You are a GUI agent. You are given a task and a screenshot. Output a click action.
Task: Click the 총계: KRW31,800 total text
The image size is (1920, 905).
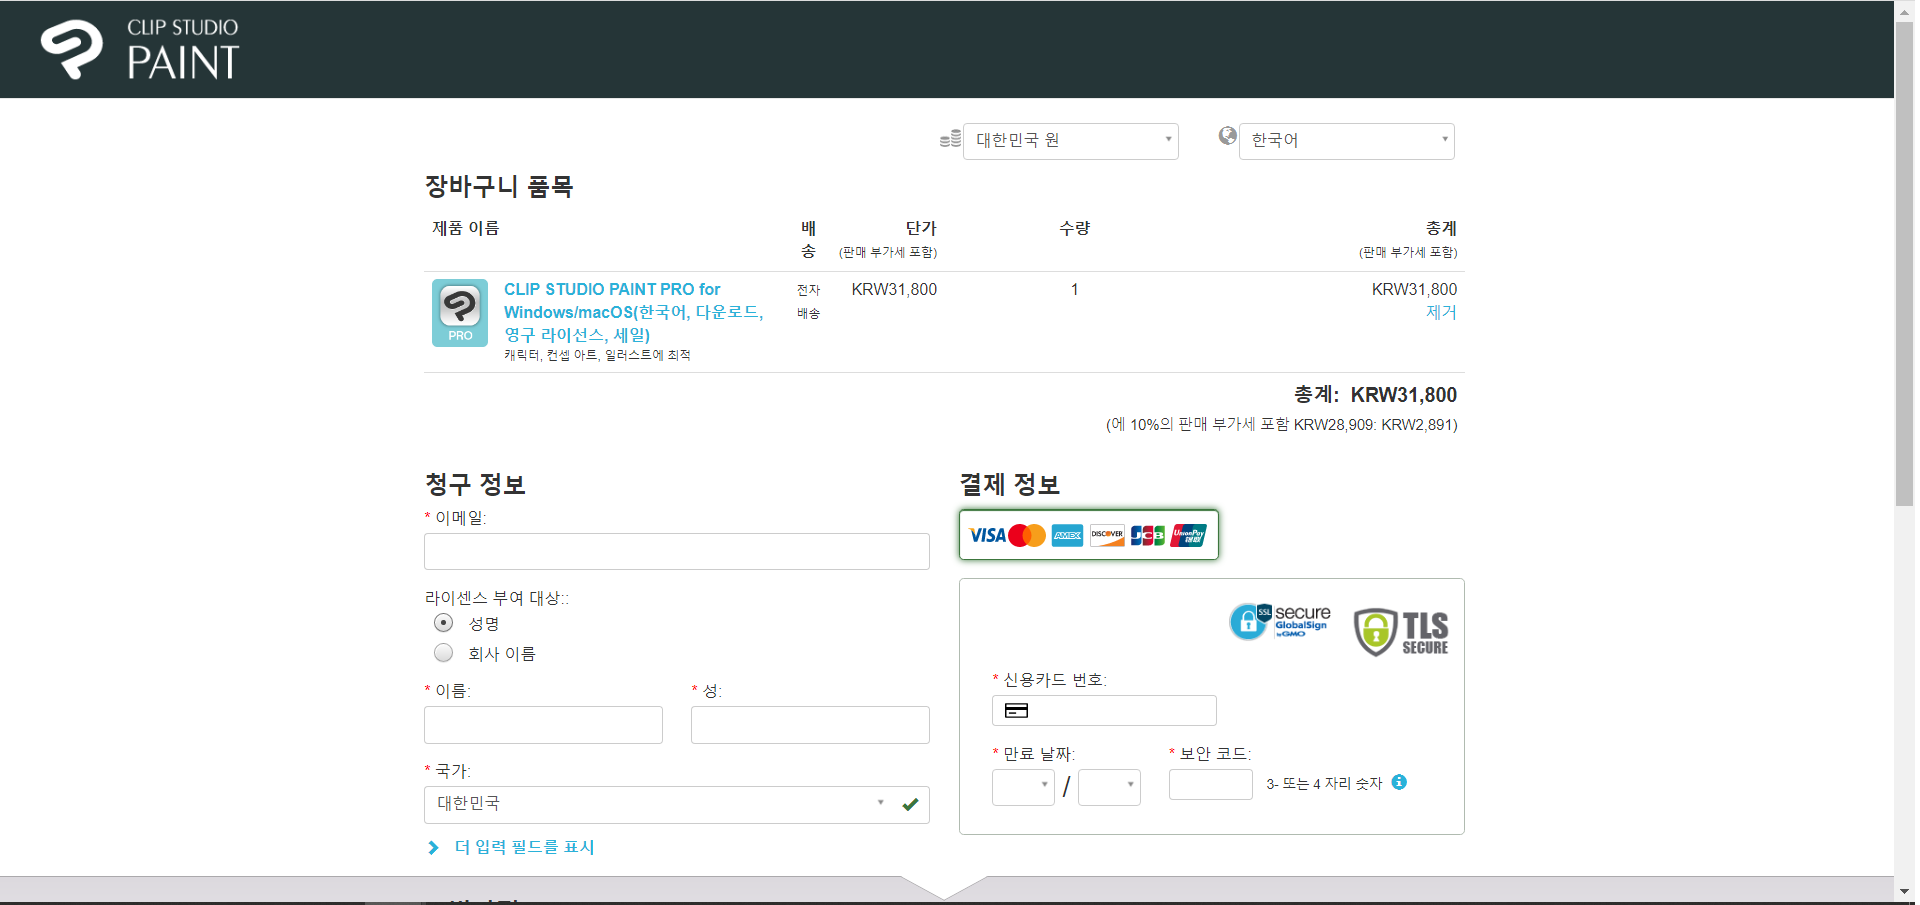click(x=1375, y=395)
